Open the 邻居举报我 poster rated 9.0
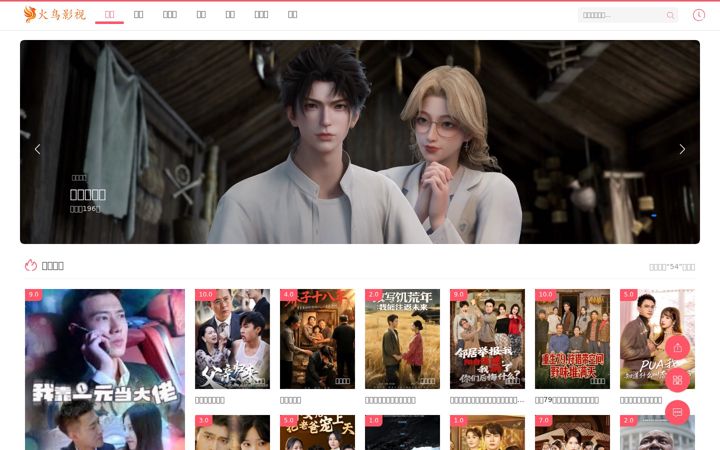 487,339
